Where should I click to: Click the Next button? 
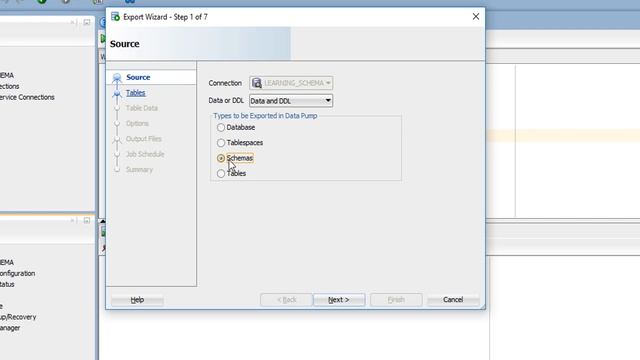click(x=339, y=300)
